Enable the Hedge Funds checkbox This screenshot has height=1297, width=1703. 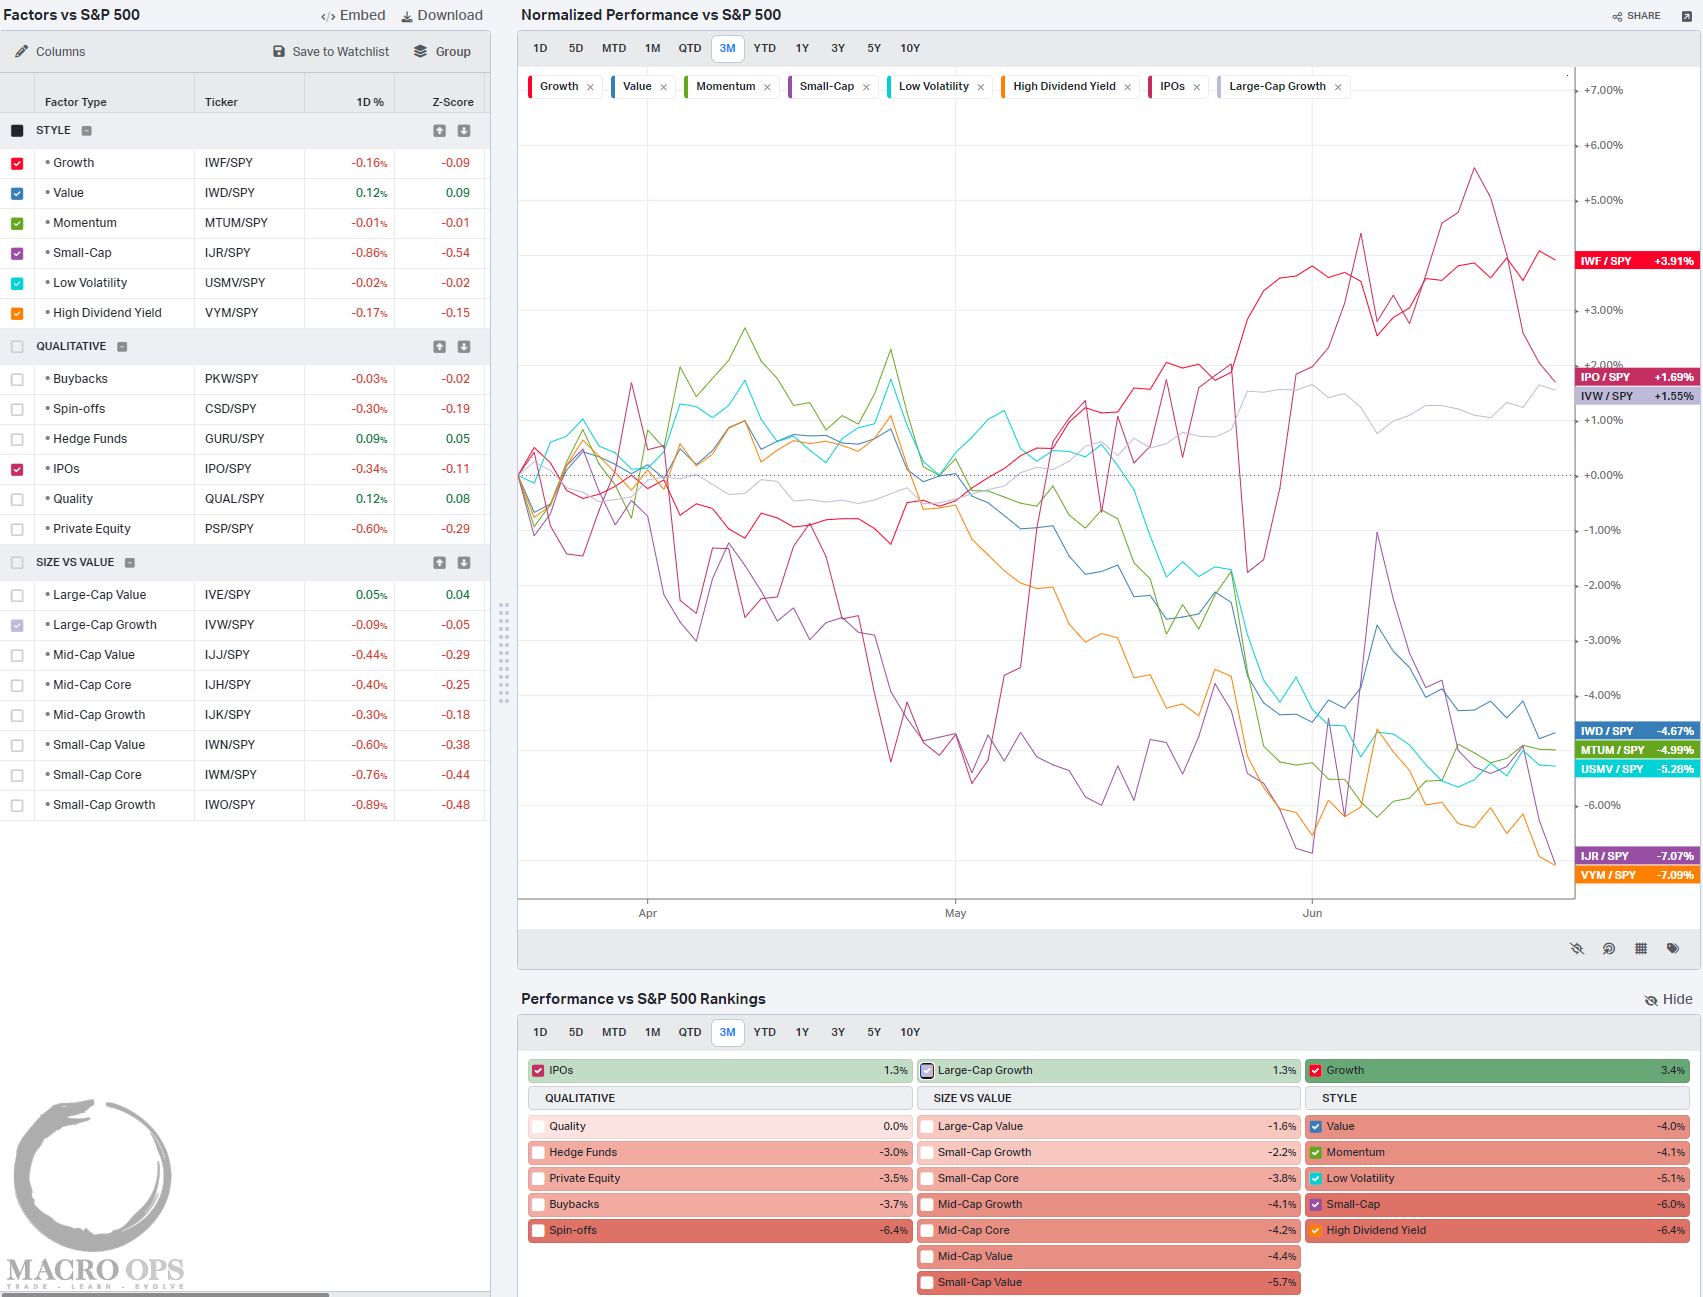(x=17, y=439)
